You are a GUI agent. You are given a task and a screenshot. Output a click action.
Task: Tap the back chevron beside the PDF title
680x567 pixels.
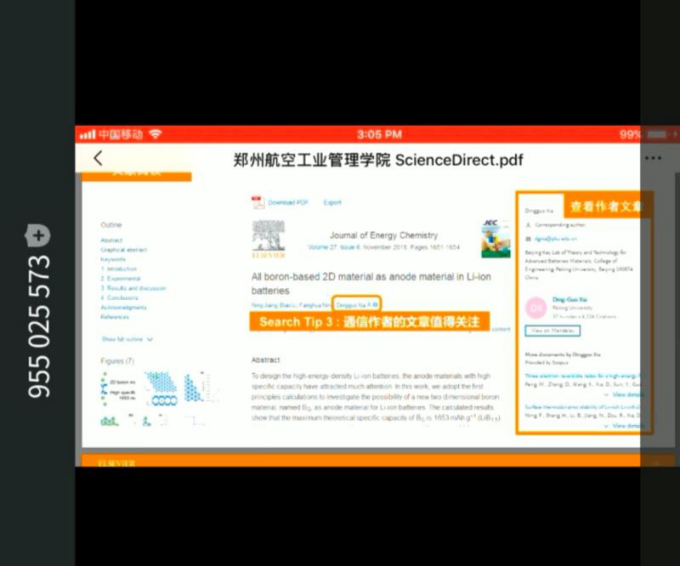98,158
